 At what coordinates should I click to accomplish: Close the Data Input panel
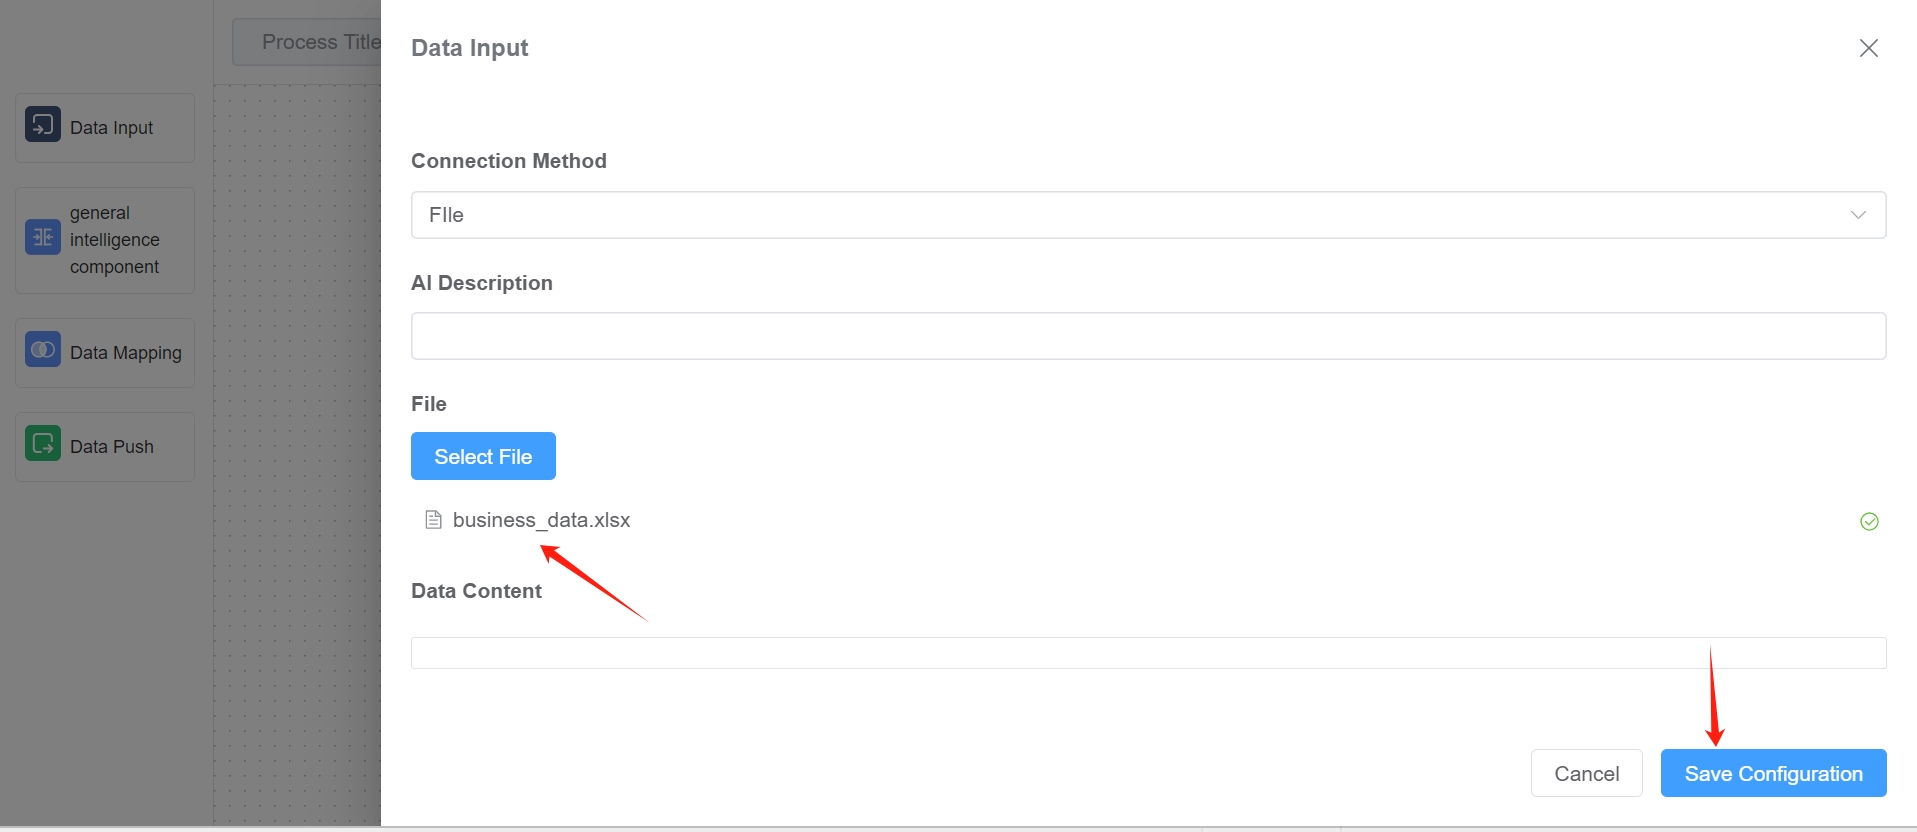(x=1868, y=48)
